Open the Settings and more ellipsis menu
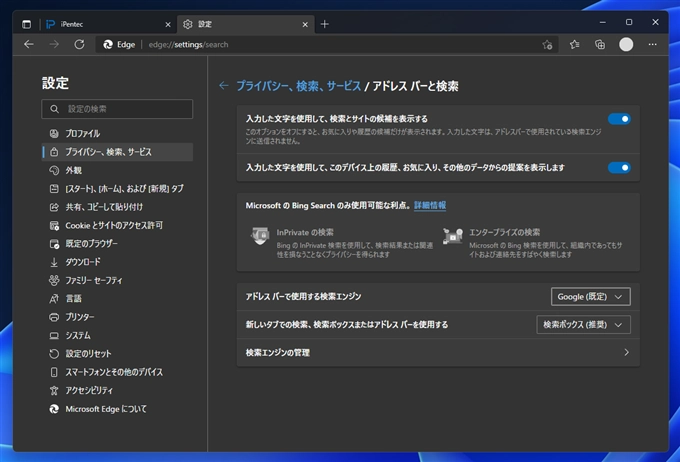The width and height of the screenshot is (680, 462). click(652, 44)
